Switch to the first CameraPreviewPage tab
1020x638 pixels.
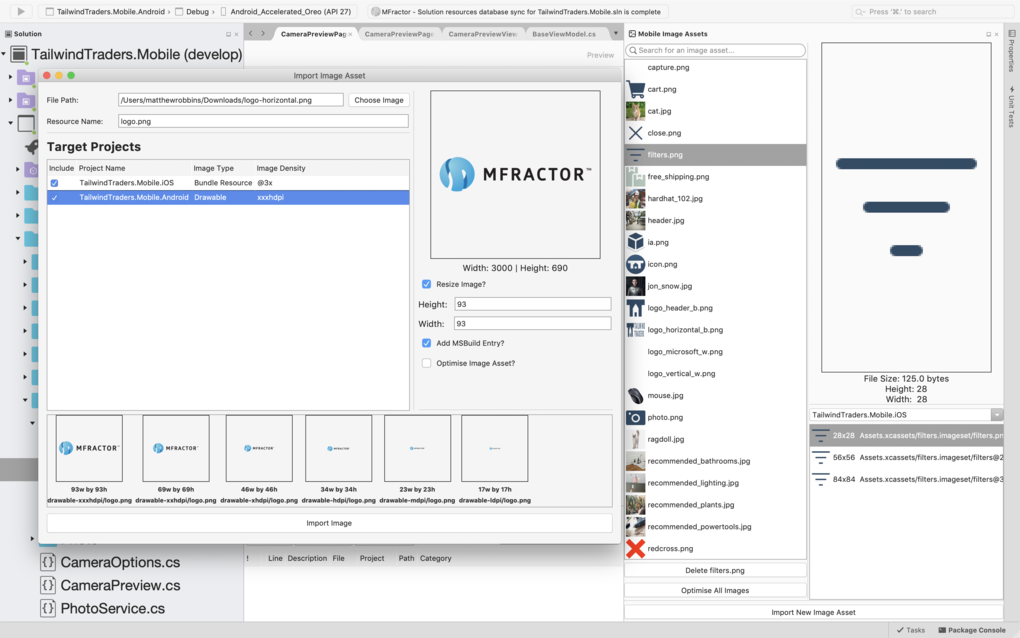tap(314, 34)
